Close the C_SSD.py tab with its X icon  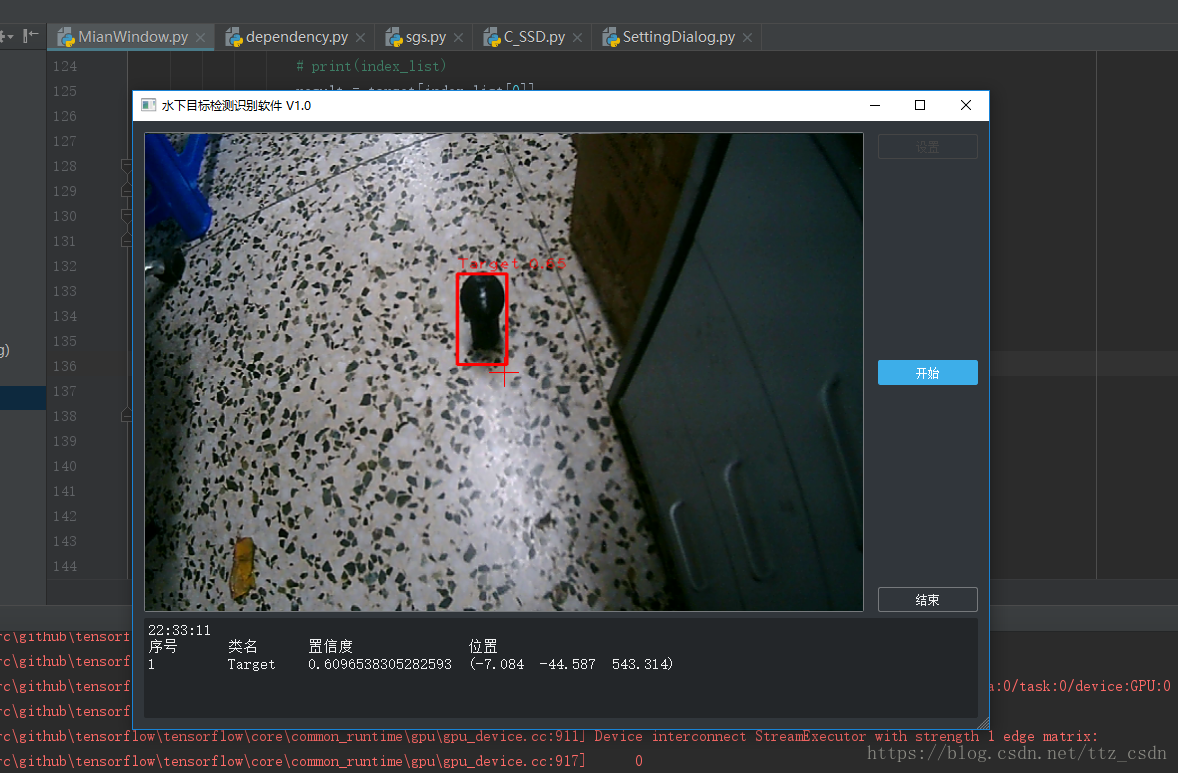(x=577, y=38)
